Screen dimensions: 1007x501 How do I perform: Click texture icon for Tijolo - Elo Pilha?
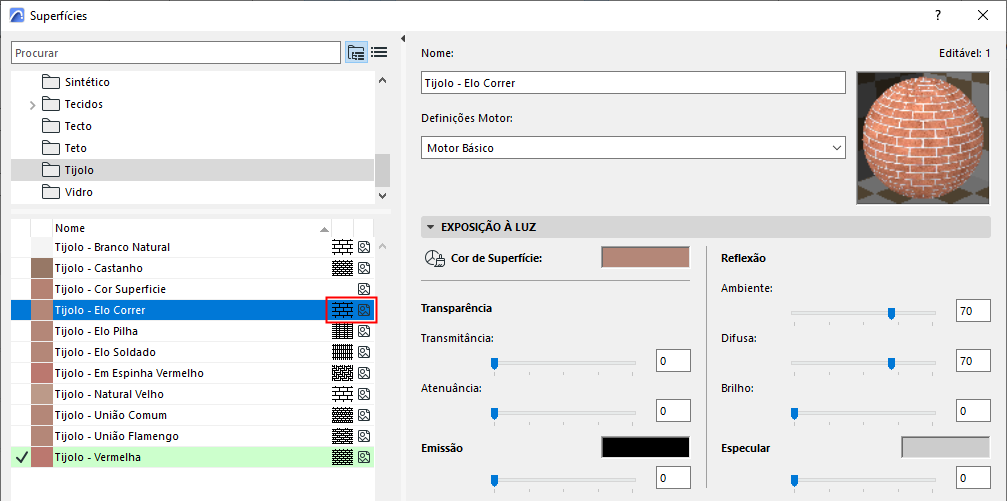coord(364,331)
